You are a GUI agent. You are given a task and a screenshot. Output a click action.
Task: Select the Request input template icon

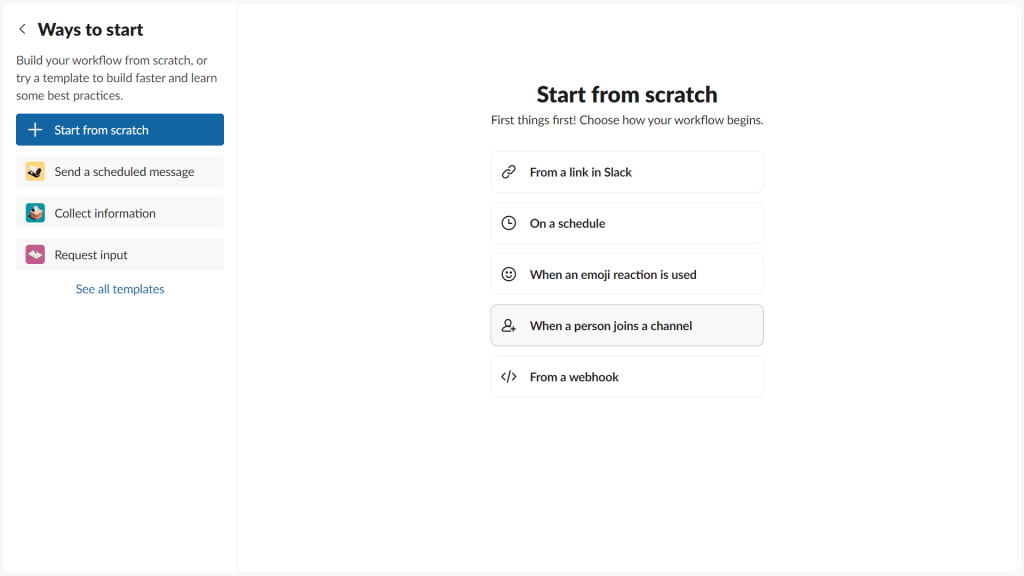pos(33,254)
